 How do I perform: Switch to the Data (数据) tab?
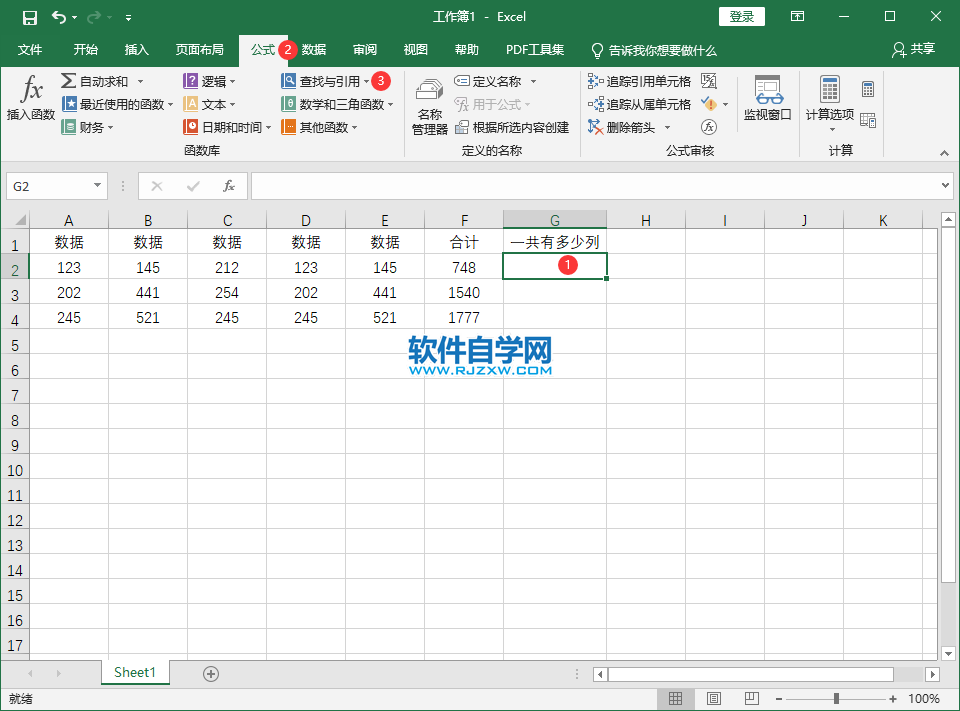coord(313,50)
